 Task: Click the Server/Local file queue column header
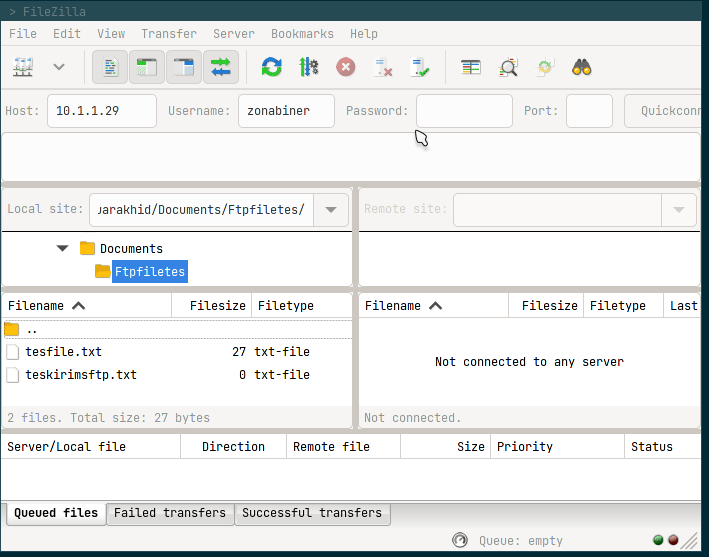coord(90,447)
